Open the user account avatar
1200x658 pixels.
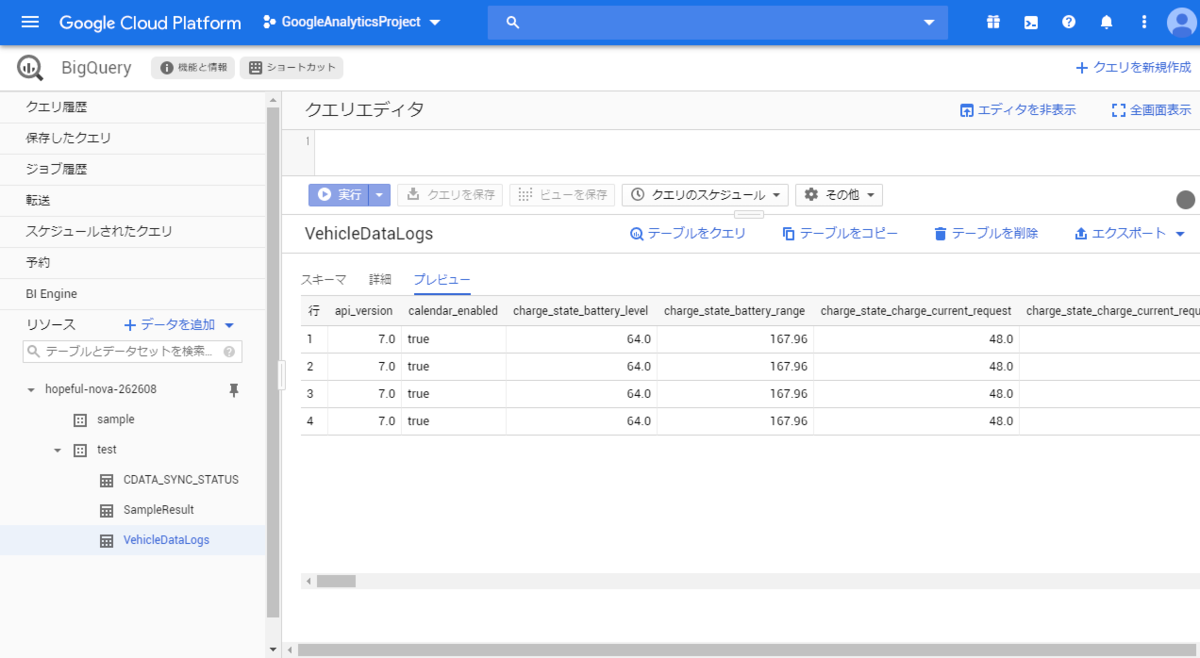pyautogui.click(x=1182, y=23)
